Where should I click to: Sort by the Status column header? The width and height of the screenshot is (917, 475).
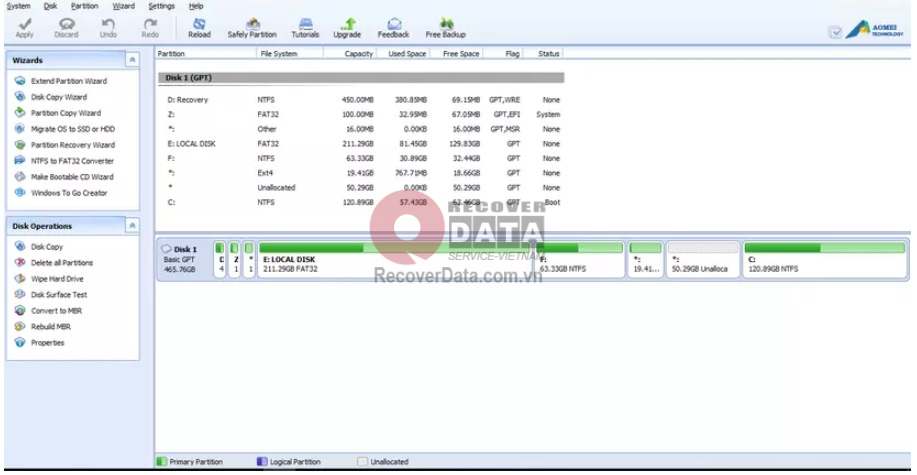point(543,54)
